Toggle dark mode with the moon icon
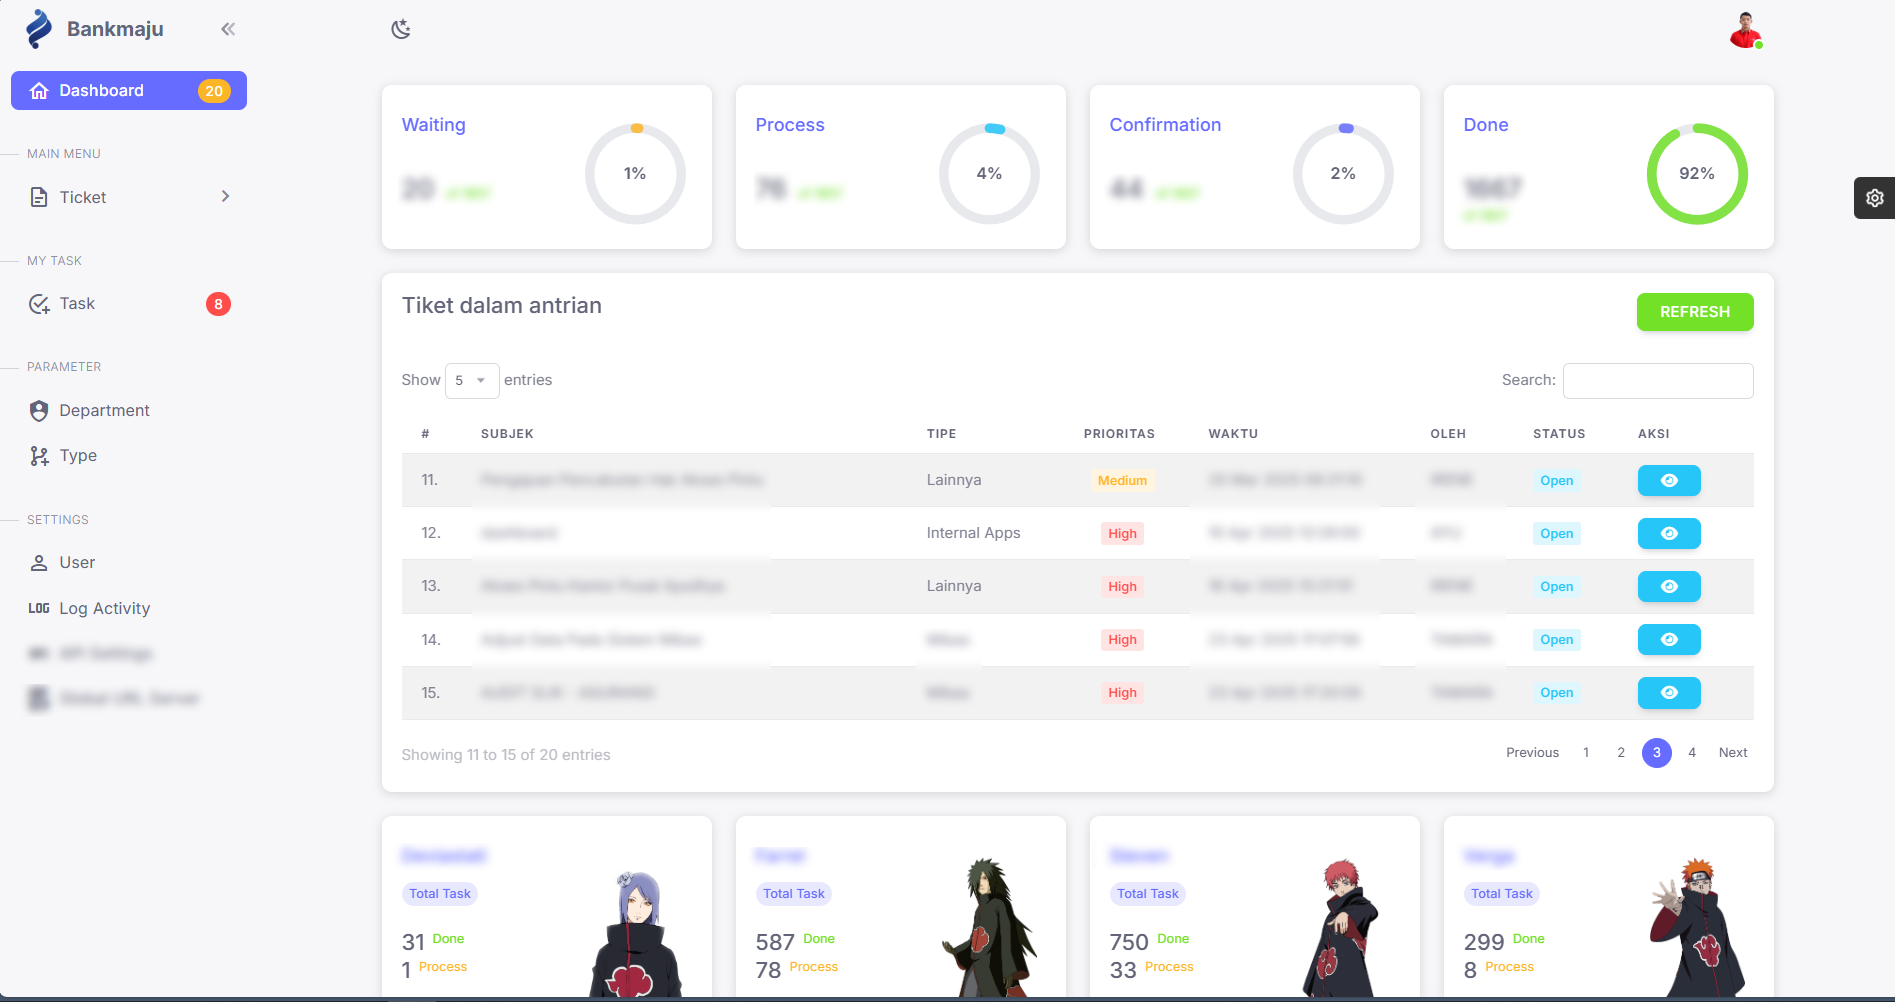 [x=401, y=29]
